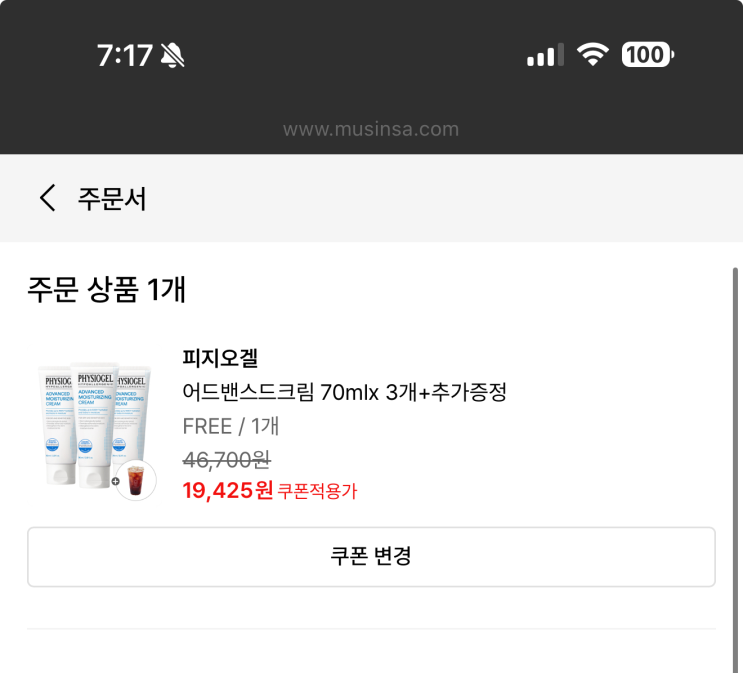Go back using the left chevron arrow
This screenshot has width=743, height=673.
click(x=47, y=198)
